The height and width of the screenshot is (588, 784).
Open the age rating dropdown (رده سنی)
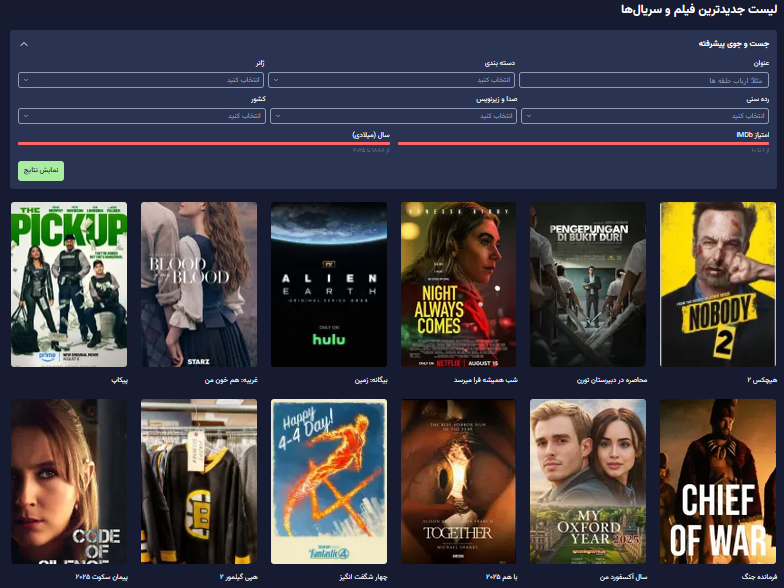(x=644, y=116)
